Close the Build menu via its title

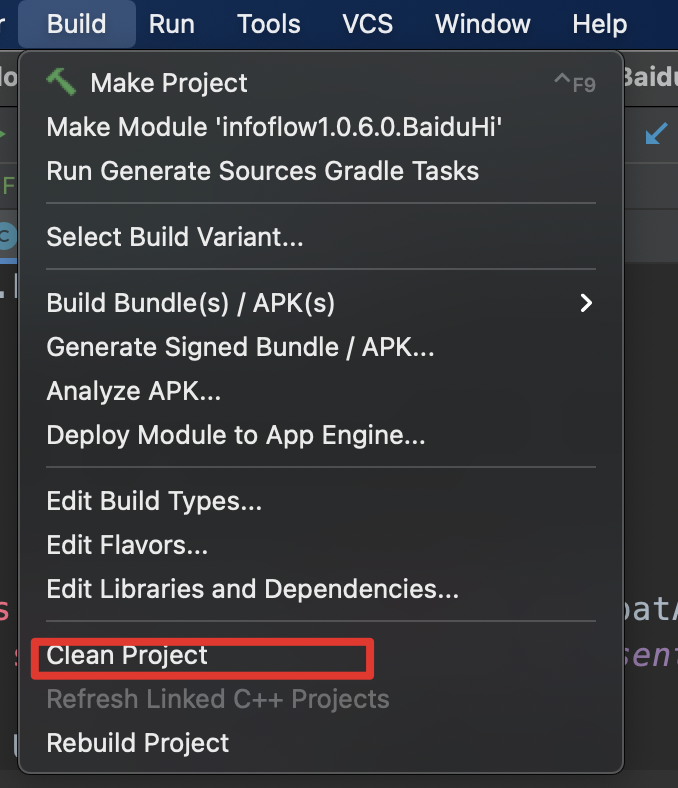(x=77, y=23)
